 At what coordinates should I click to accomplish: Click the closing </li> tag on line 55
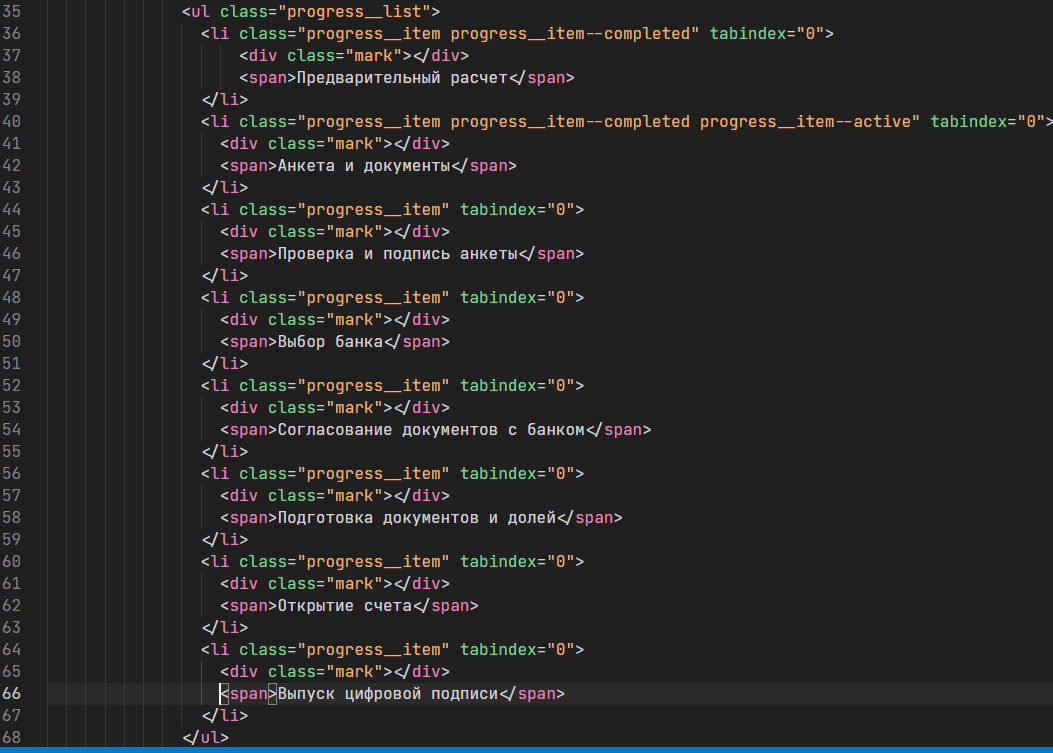[225, 451]
